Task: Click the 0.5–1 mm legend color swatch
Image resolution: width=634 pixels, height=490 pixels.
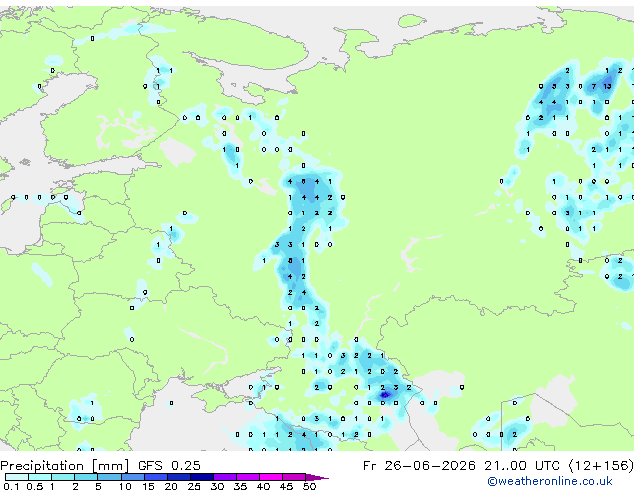Action: [40, 477]
